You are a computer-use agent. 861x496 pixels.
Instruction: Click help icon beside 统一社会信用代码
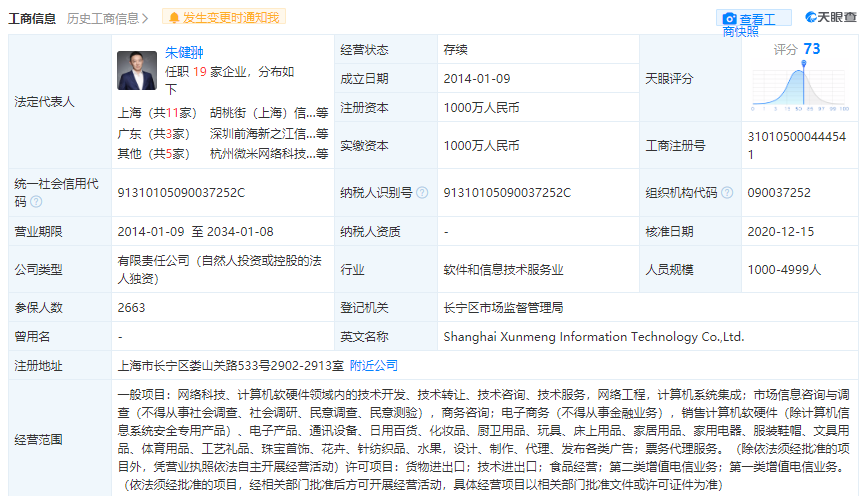(x=36, y=202)
